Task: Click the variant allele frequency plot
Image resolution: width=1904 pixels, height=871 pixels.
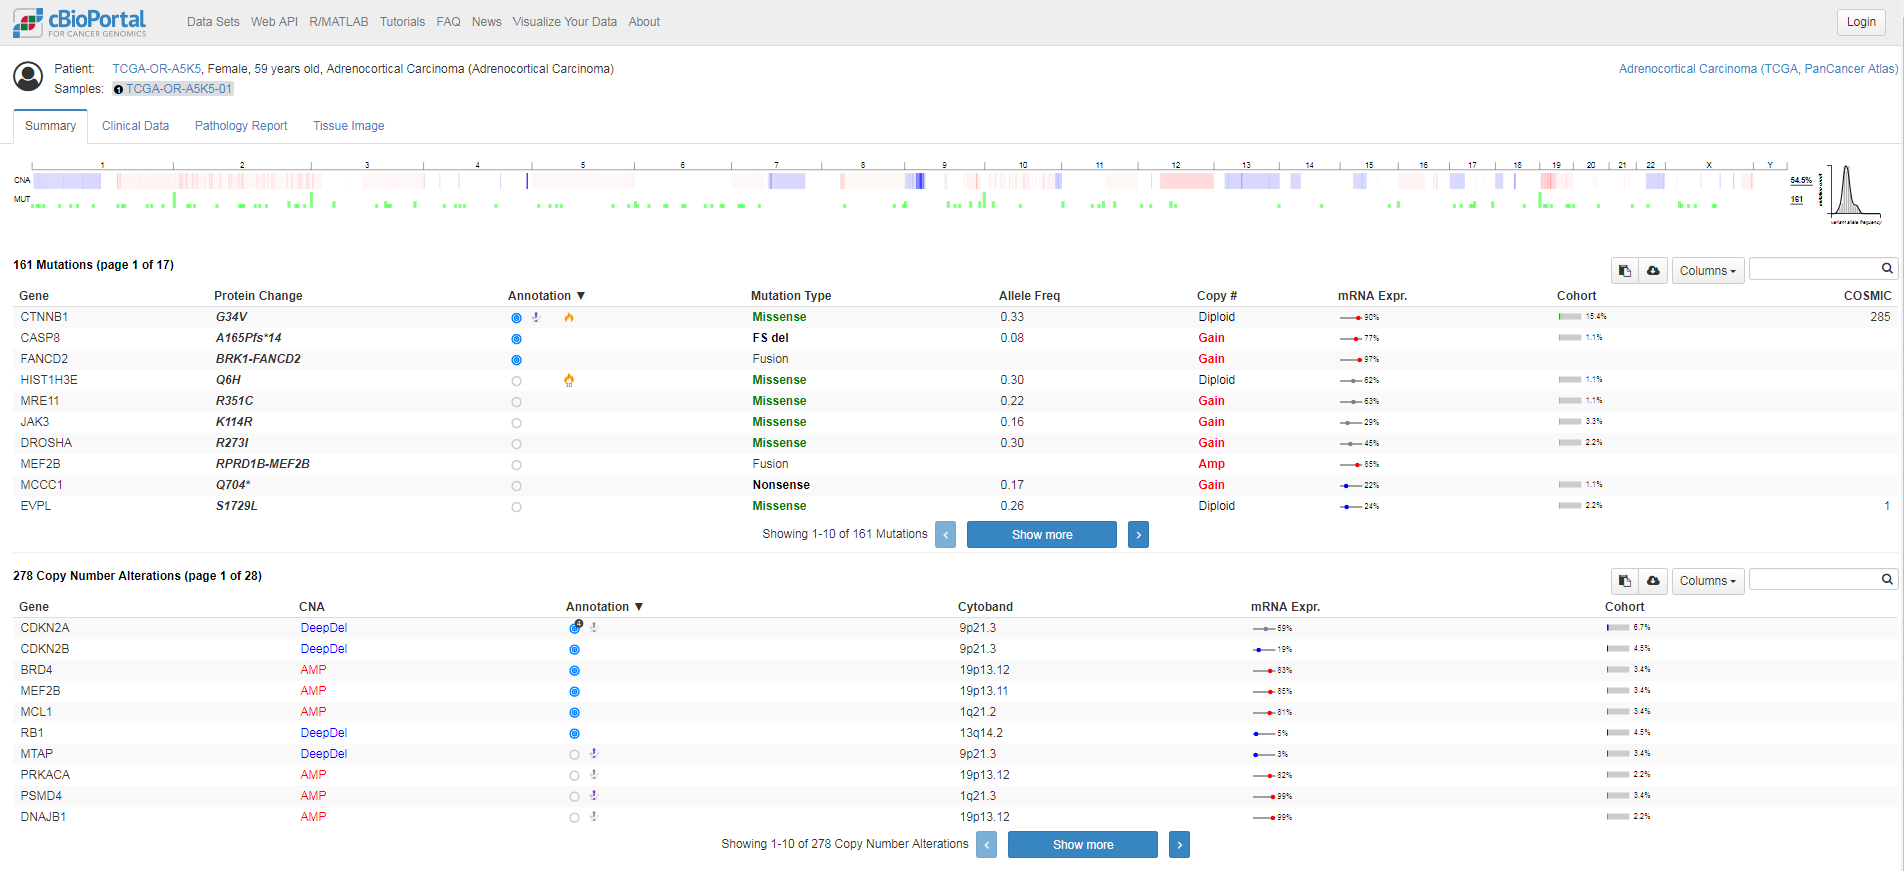Action: pos(1851,192)
